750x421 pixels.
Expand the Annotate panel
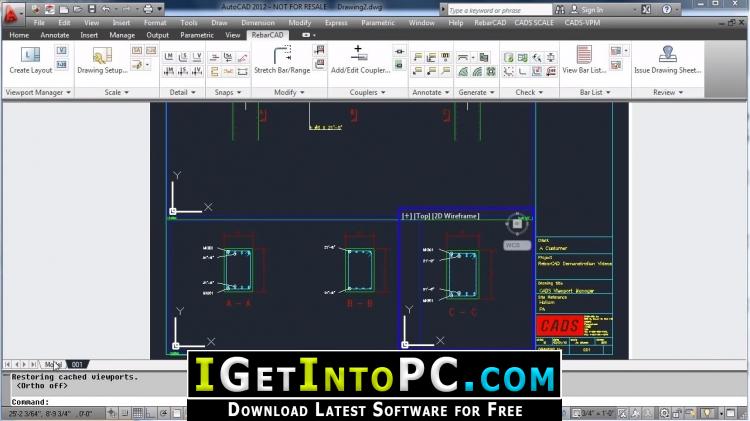431,92
